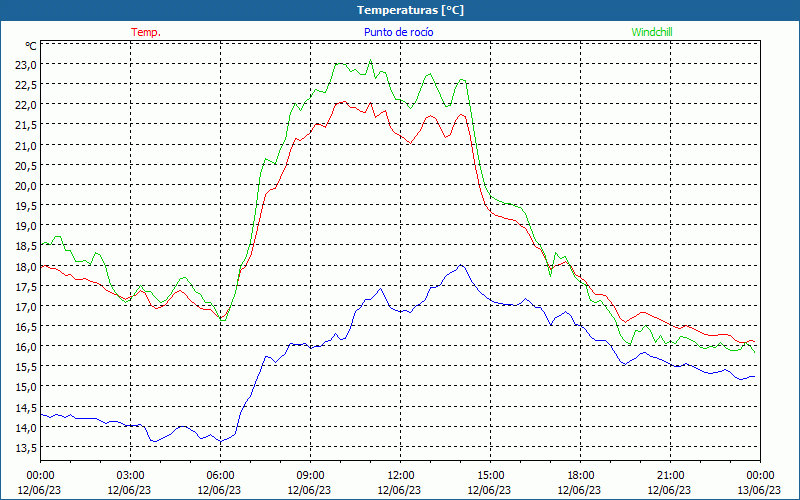
Task: Click the 14,5 y-axis value
Action: coord(27,407)
